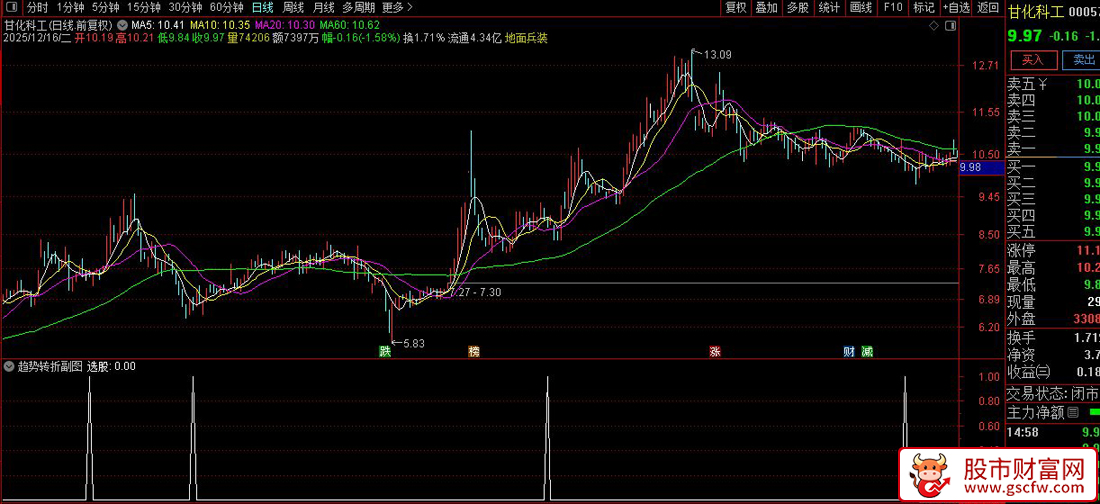Click the 买一 order book row
1100x504 pixels.
tap(1053, 166)
